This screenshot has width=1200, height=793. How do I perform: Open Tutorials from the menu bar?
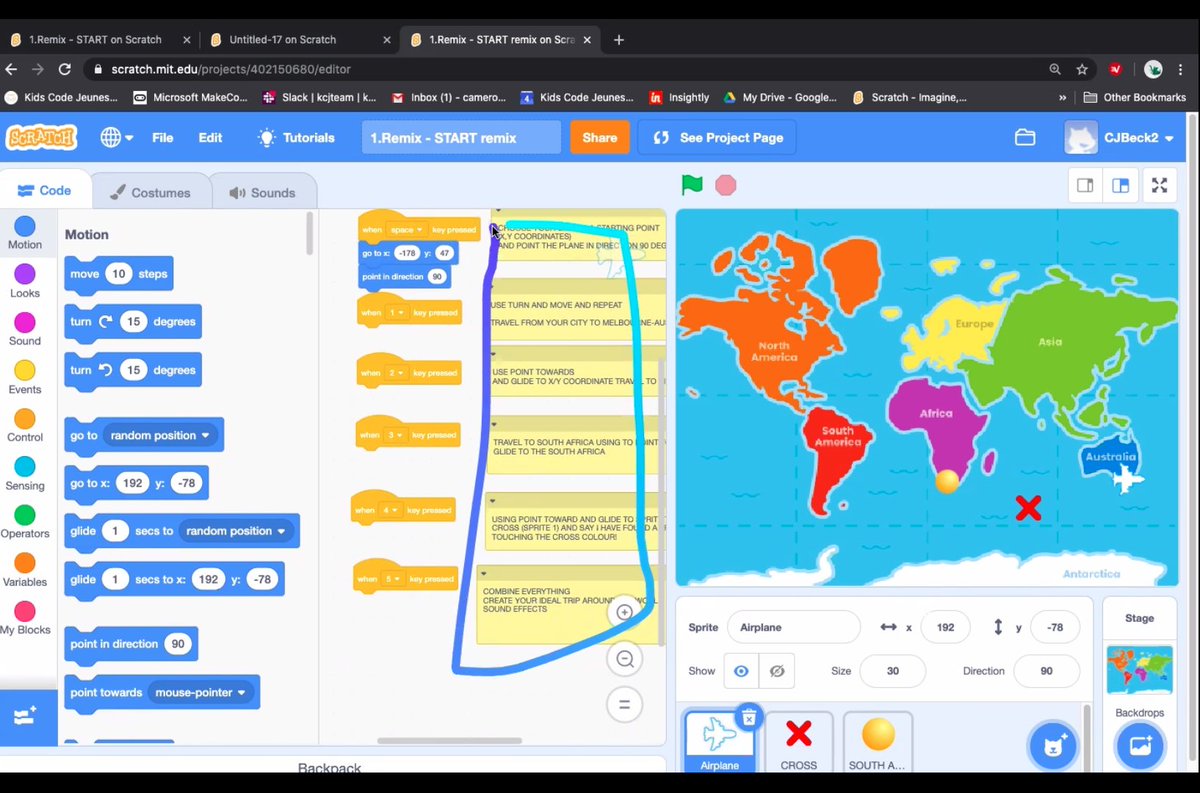click(296, 137)
